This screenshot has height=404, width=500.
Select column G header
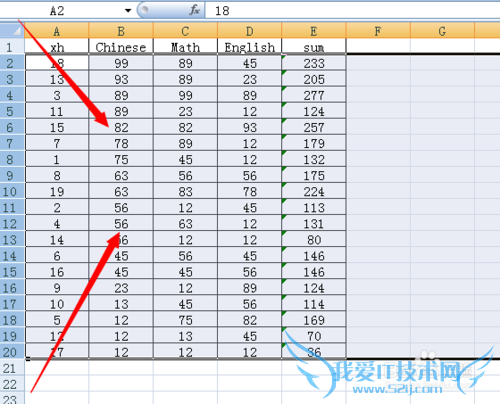442,31
